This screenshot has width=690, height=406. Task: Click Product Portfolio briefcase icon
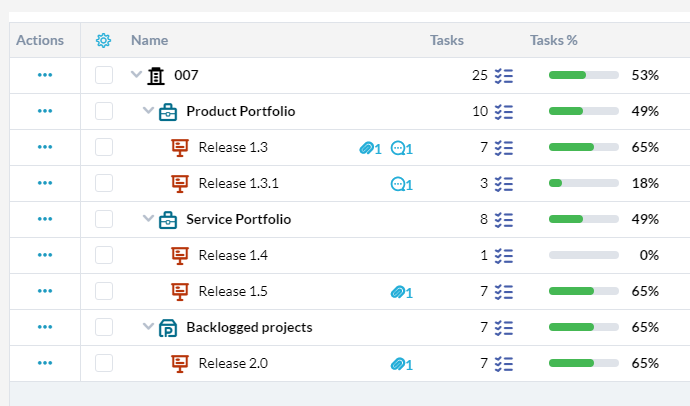pos(168,112)
